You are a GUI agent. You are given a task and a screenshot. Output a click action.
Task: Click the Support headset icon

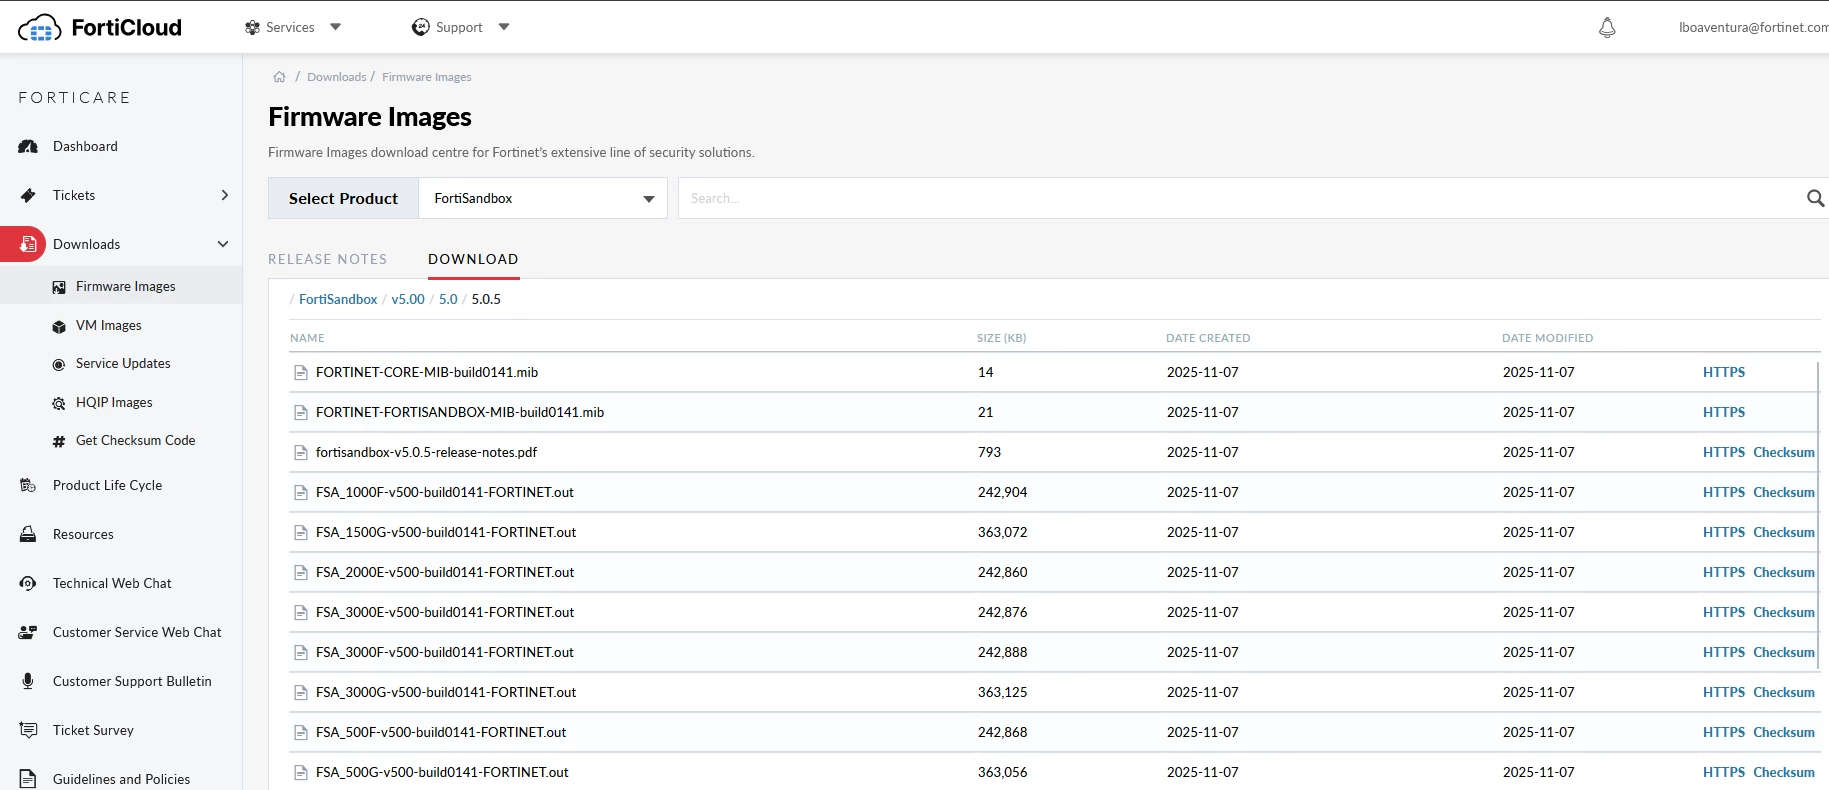click(421, 27)
